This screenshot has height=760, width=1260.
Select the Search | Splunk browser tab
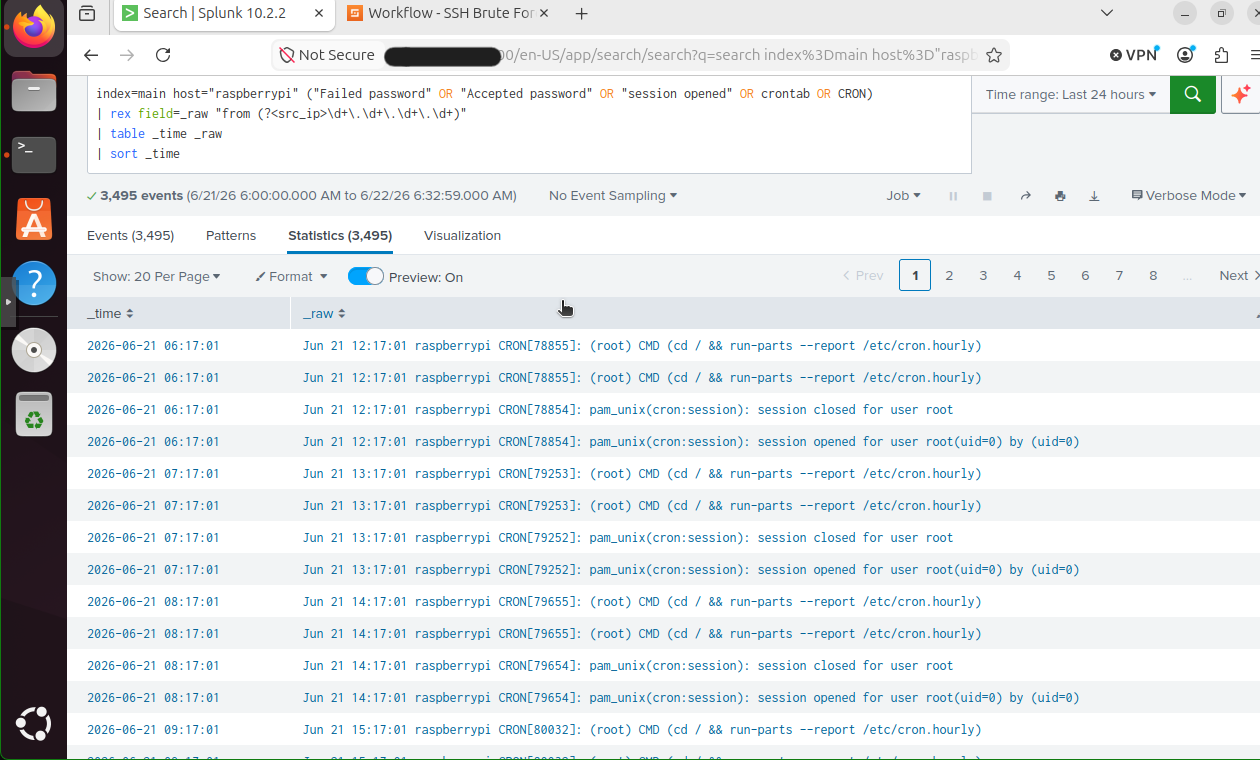pos(222,13)
